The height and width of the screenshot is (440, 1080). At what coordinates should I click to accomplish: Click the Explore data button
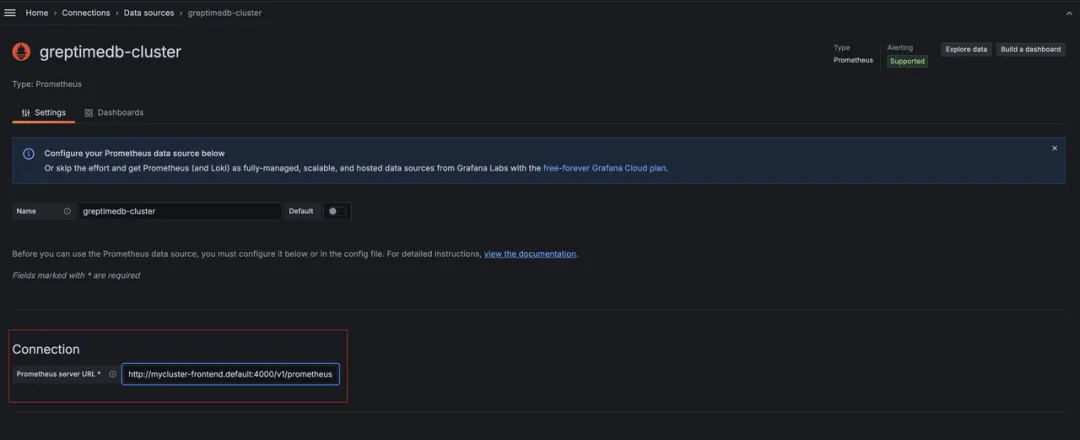(x=966, y=50)
